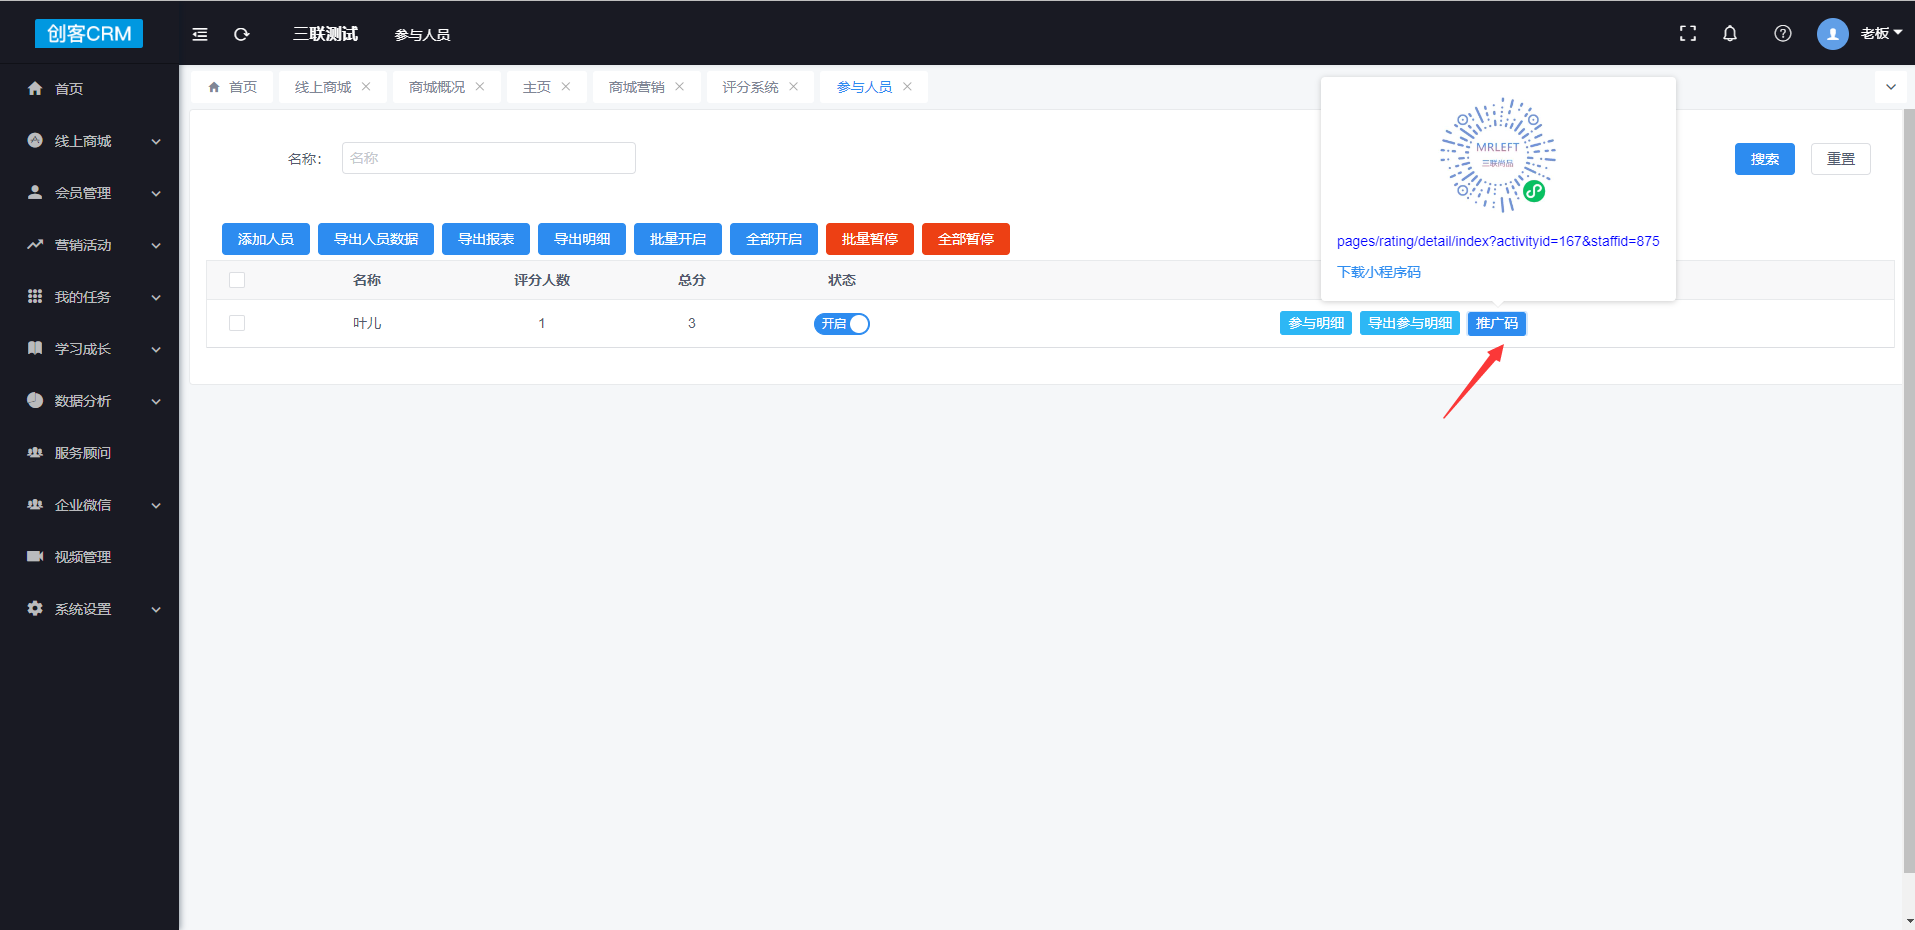Click the 搜索 button
Viewport: 1915px width, 930px height.
point(1765,159)
